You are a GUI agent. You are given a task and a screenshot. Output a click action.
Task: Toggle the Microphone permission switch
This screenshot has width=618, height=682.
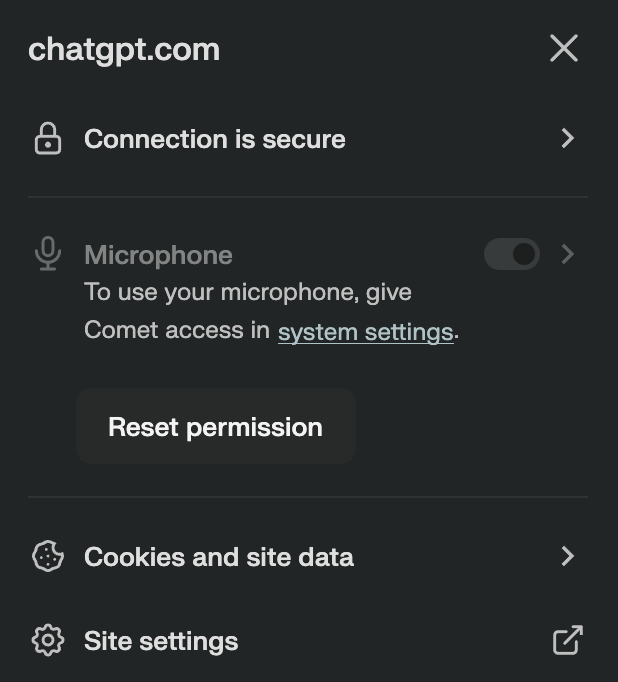pyautogui.click(x=511, y=254)
